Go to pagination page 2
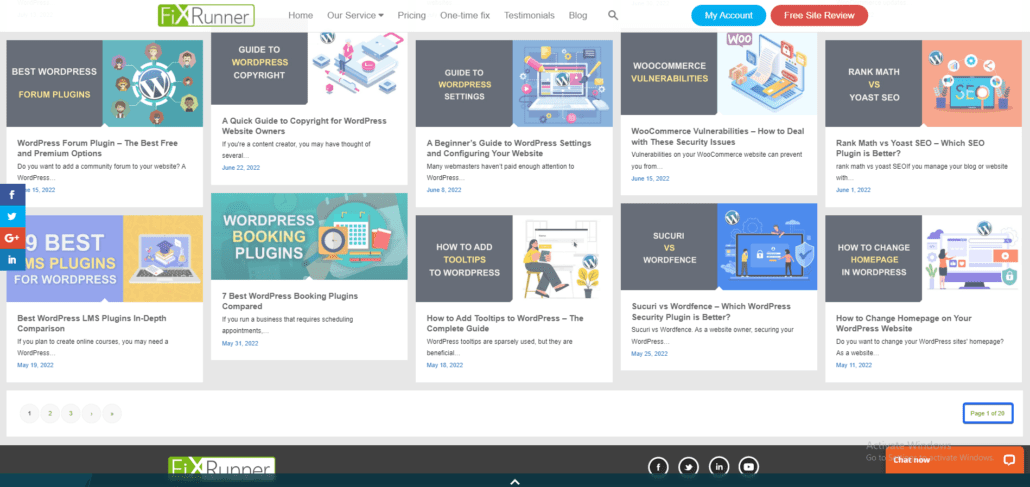This screenshot has height=487, width=1030. pos(50,413)
